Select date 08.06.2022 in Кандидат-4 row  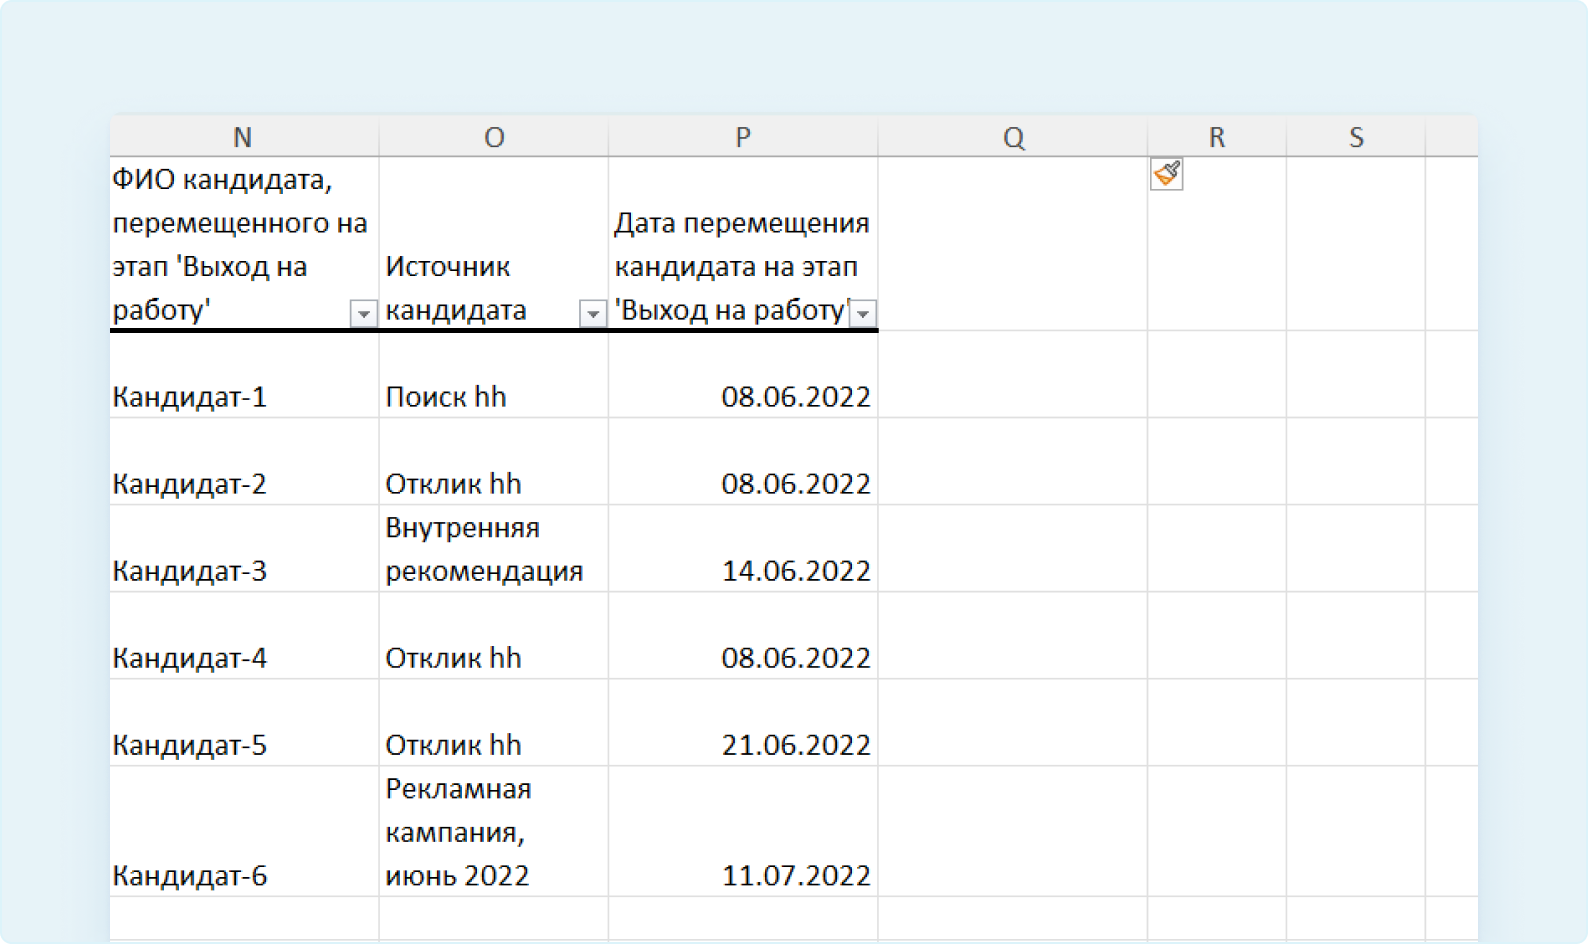pyautogui.click(x=743, y=635)
